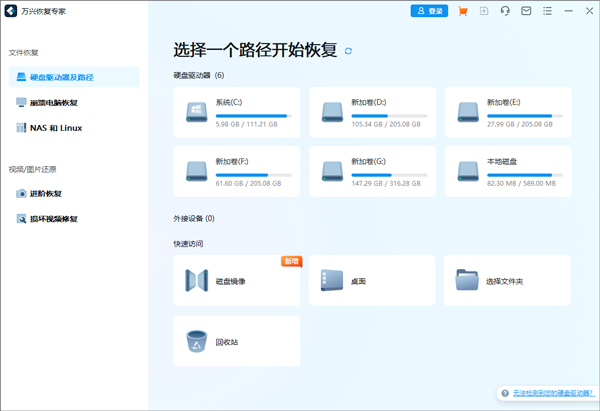Click the 登录 login button
This screenshot has height=411, width=600.
[429, 11]
